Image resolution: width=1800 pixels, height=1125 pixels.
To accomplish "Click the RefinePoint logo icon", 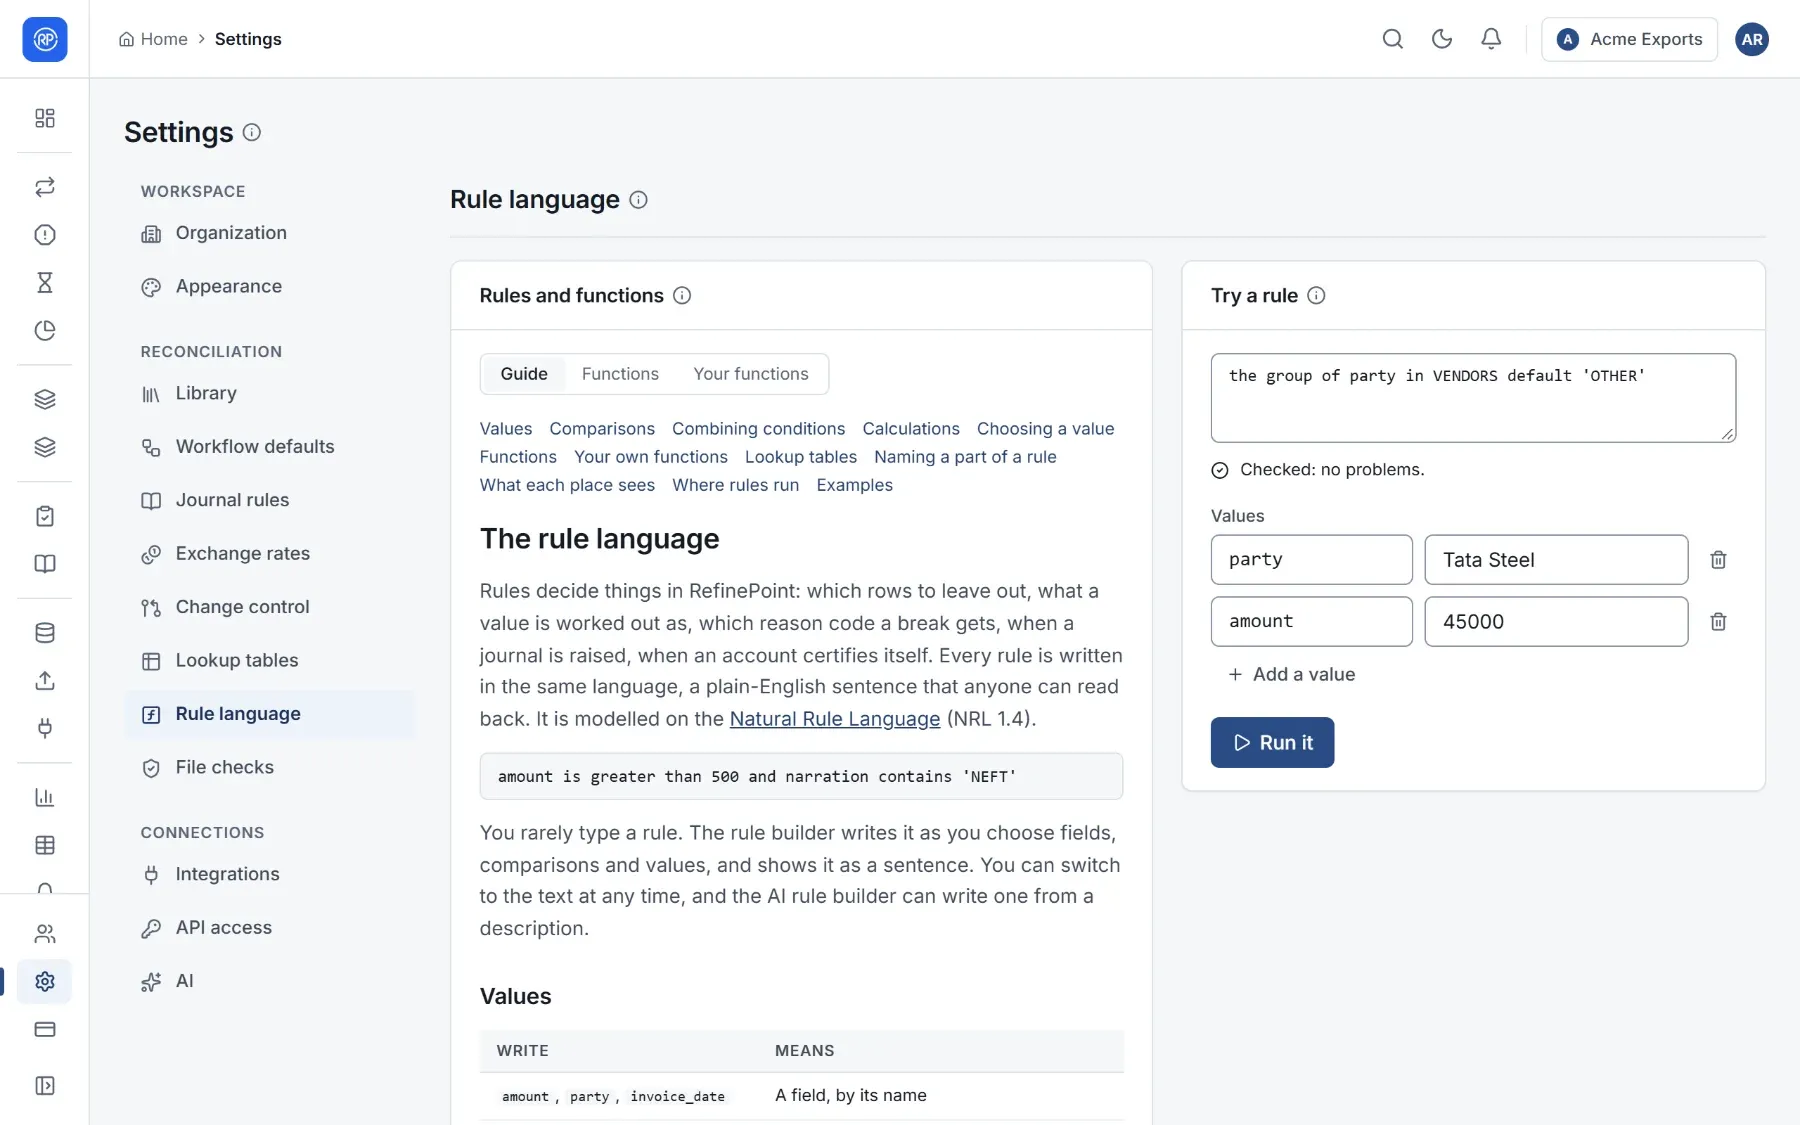I will [x=45, y=39].
